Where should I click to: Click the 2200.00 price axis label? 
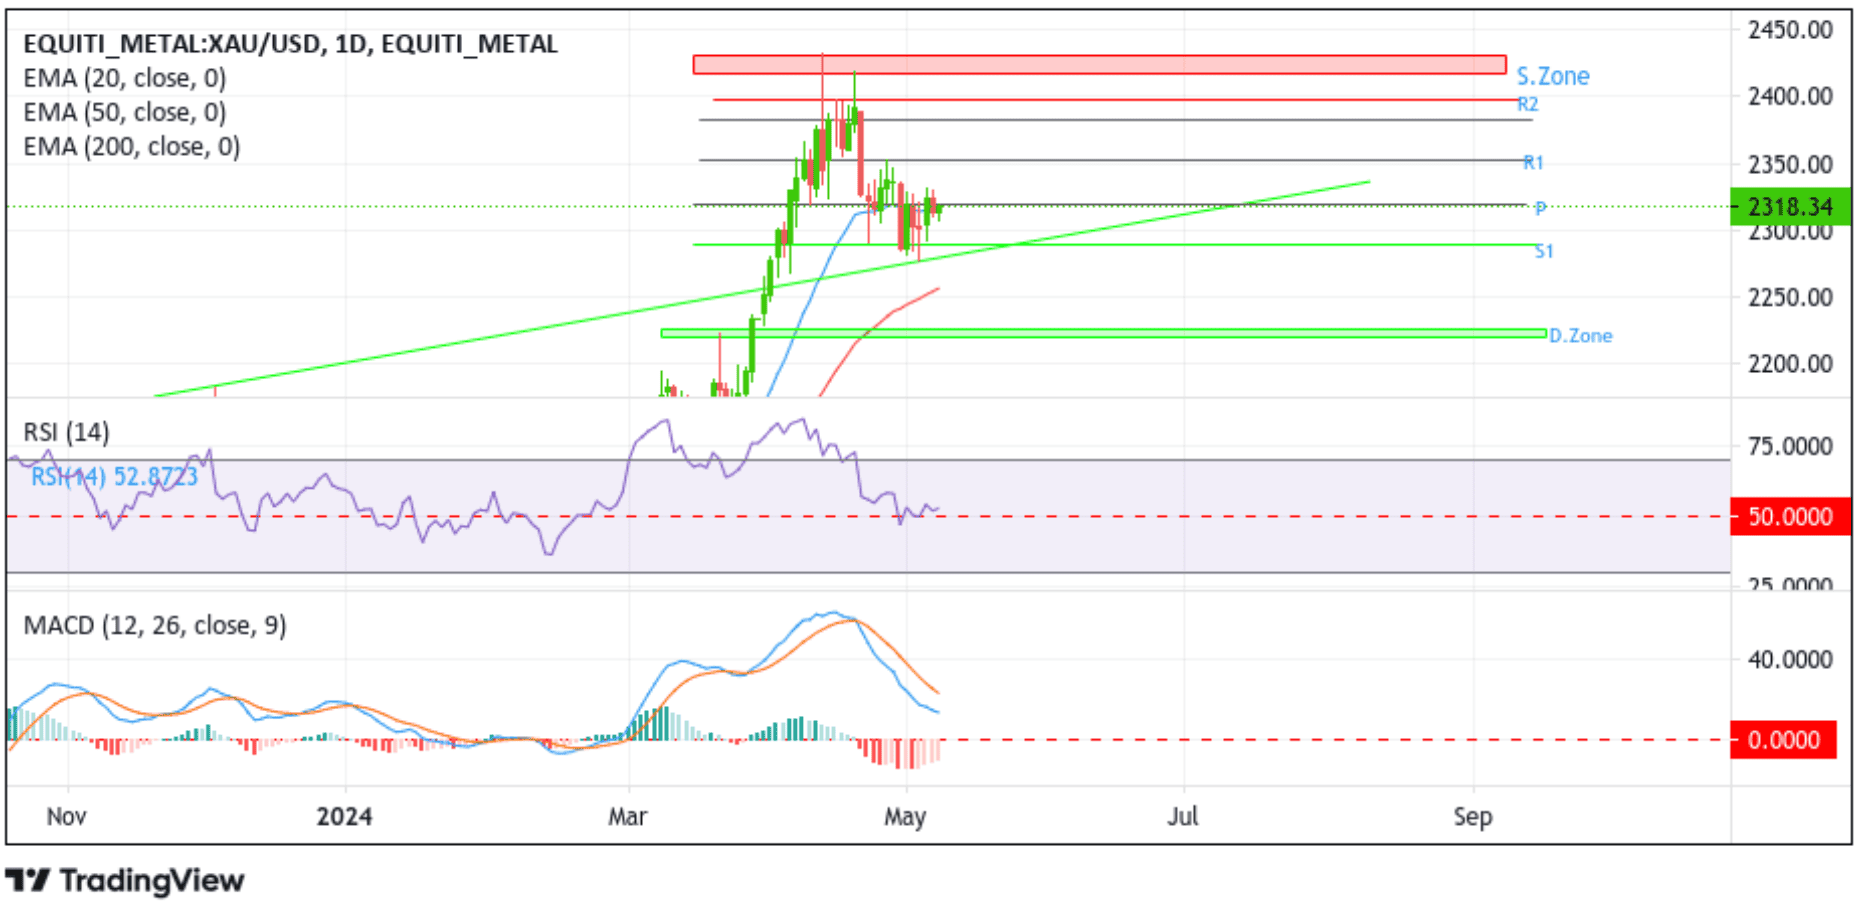click(x=1790, y=364)
